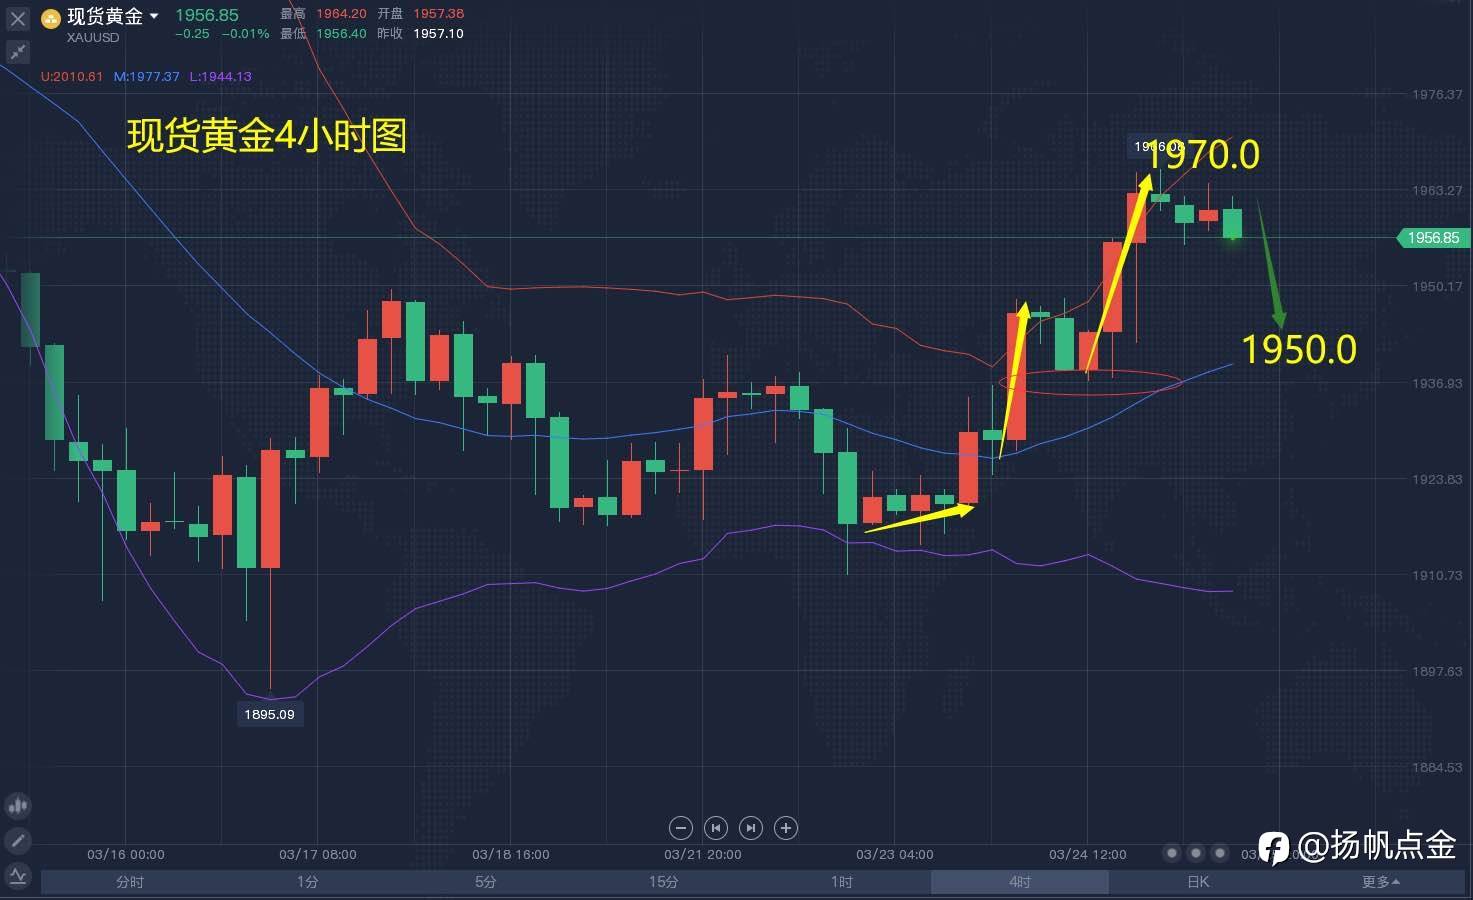
Task: Switch to the 15分 timeframe tab
Action: coord(663,882)
